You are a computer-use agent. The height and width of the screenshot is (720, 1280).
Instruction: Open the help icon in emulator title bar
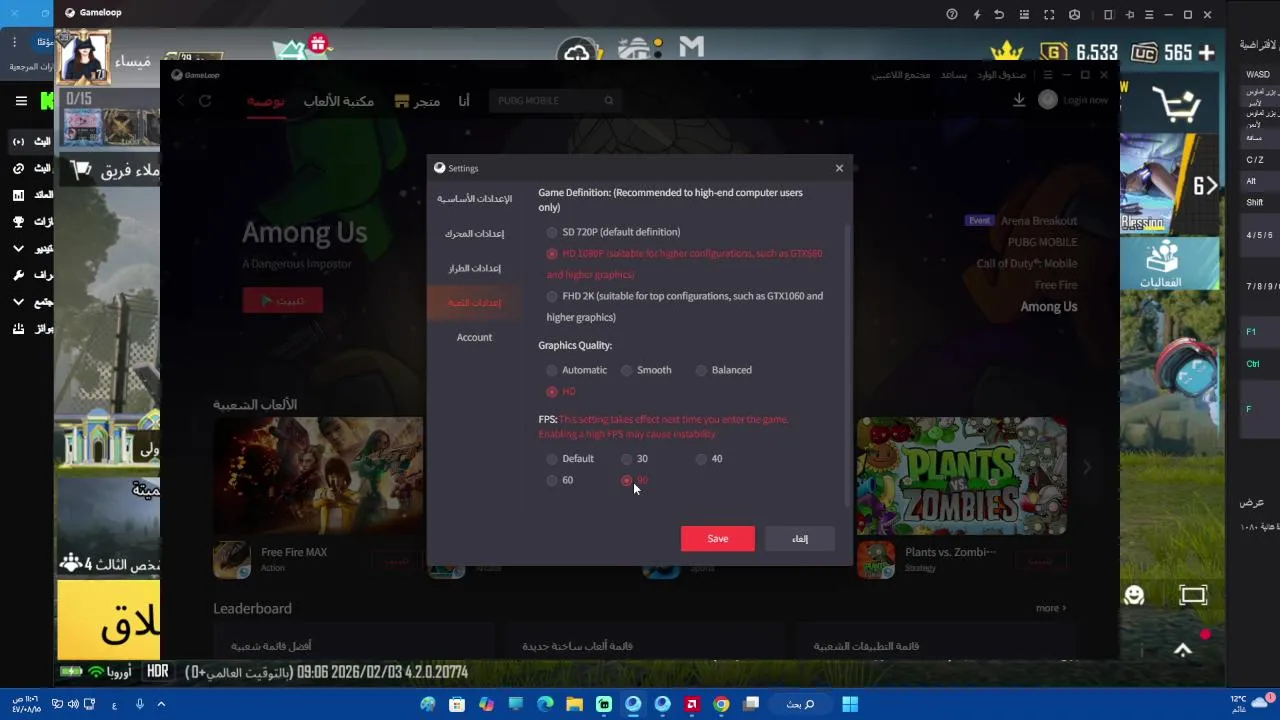(x=952, y=14)
